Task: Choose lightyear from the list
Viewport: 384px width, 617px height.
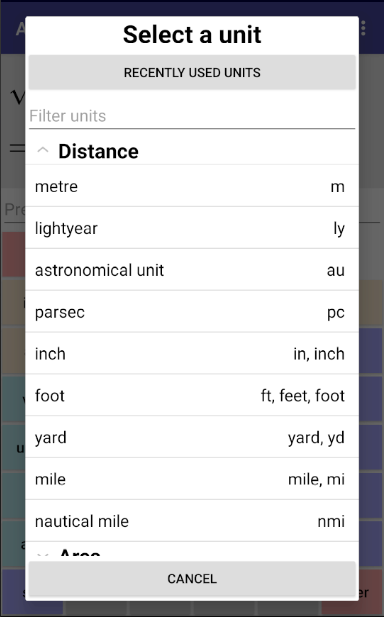Action: tap(192, 228)
